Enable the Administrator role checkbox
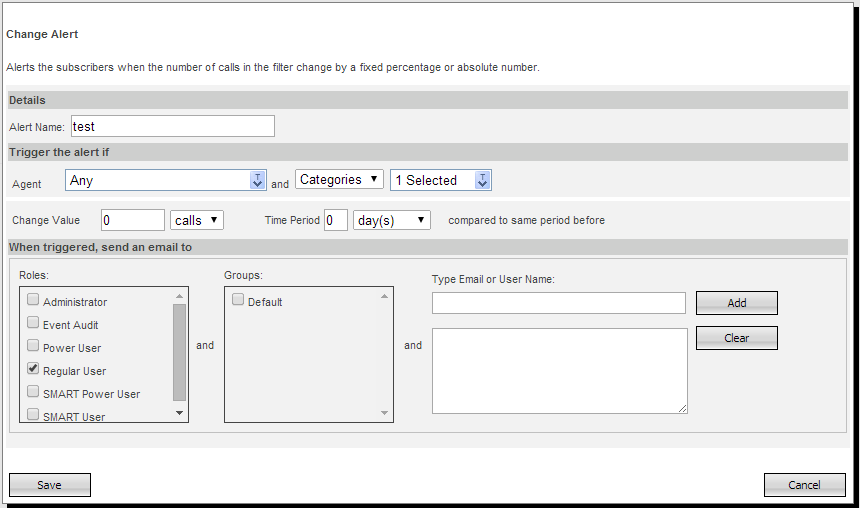Screen dimensions: 860x508 point(33,300)
